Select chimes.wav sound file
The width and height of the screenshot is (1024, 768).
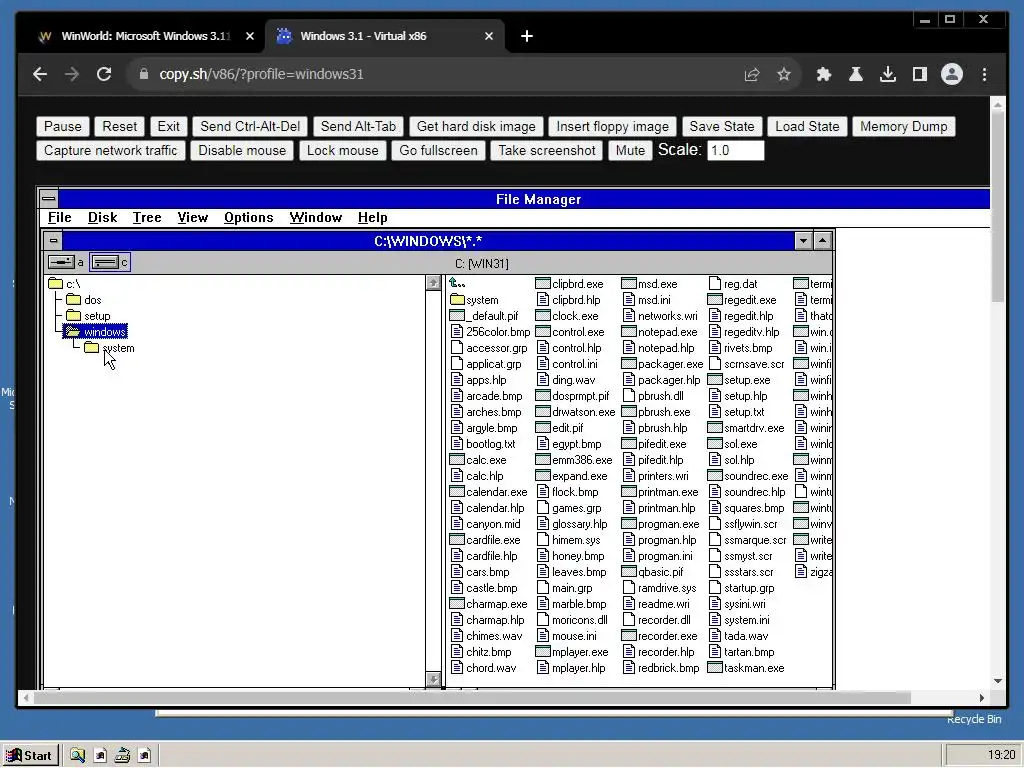tap(487, 636)
